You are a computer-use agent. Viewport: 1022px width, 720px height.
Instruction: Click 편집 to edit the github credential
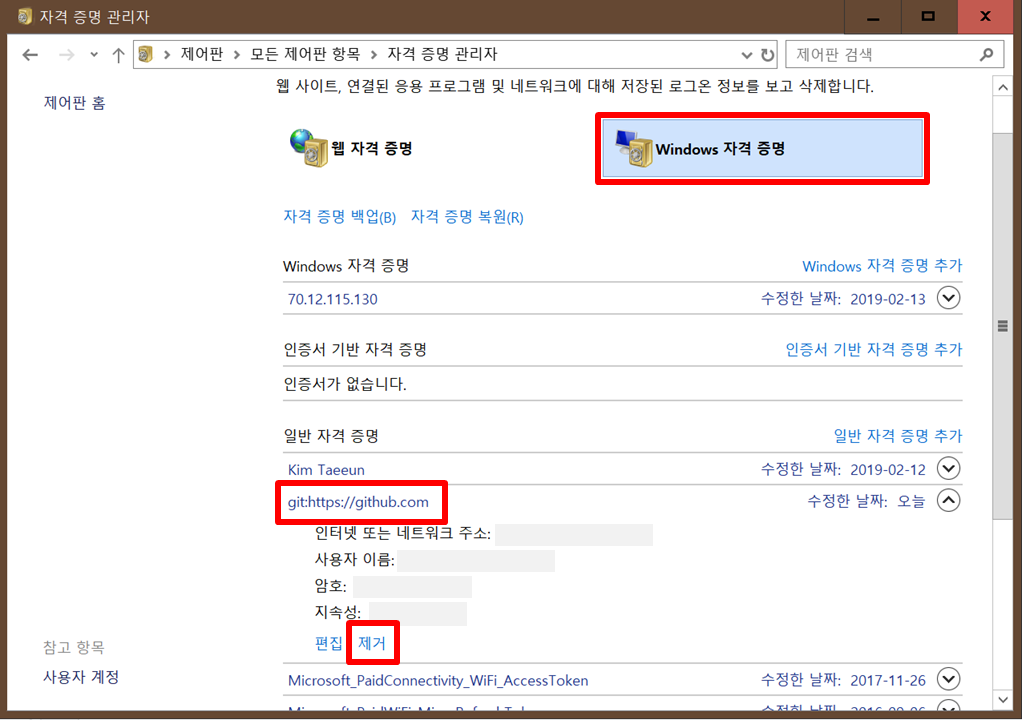click(328, 643)
